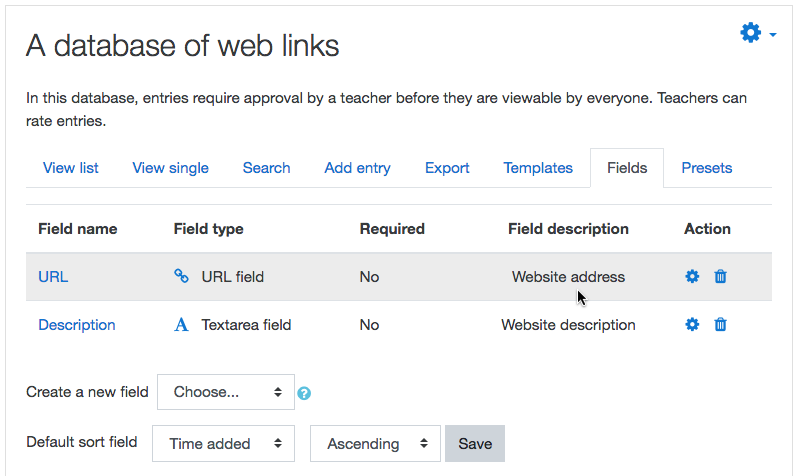This screenshot has width=800, height=476.
Task: Click the URL field chain-link icon
Action: coord(181,276)
